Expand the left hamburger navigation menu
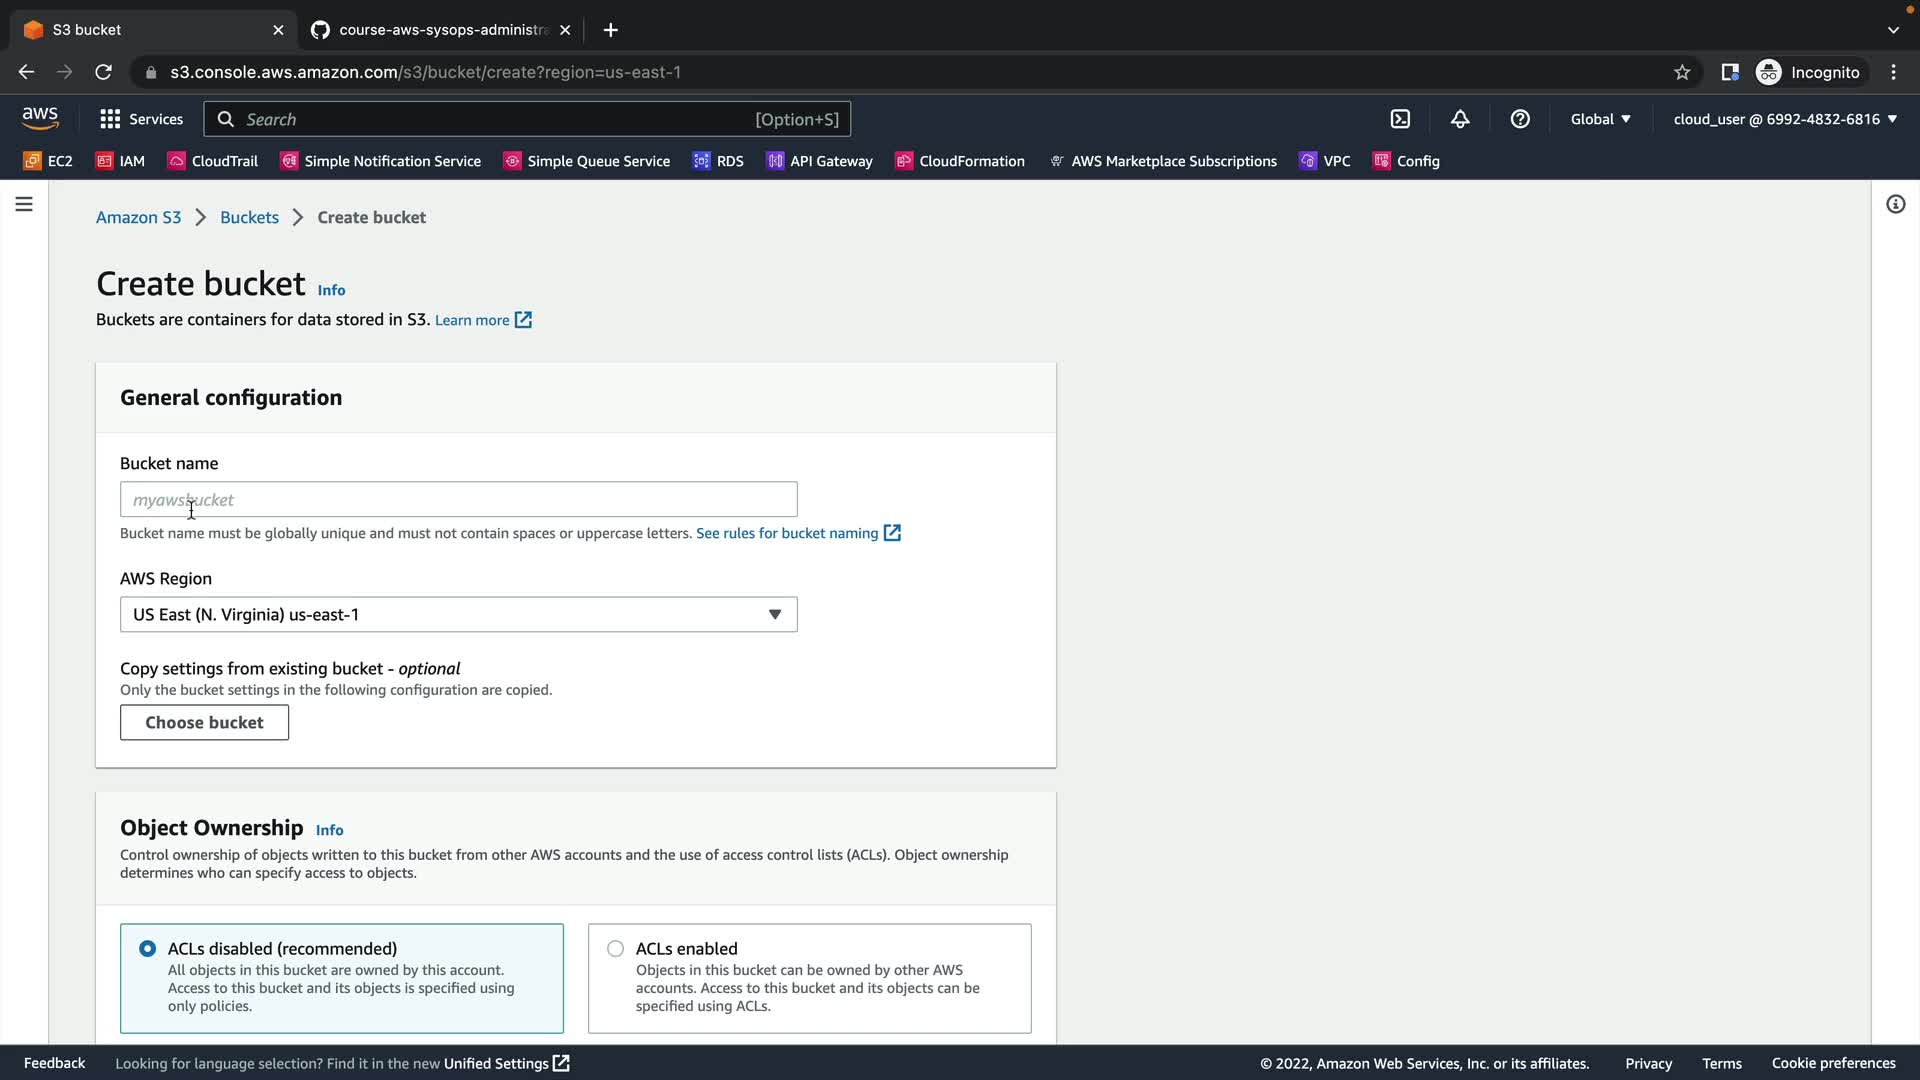The image size is (1920, 1080). (24, 204)
